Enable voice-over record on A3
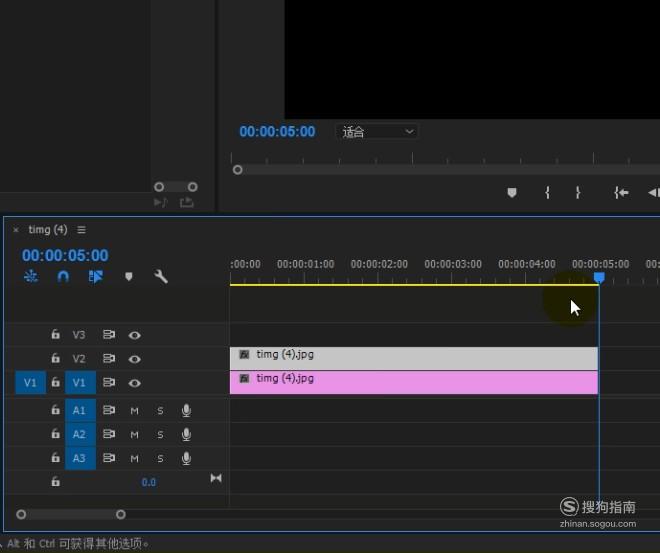This screenshot has width=660, height=553. click(186, 458)
